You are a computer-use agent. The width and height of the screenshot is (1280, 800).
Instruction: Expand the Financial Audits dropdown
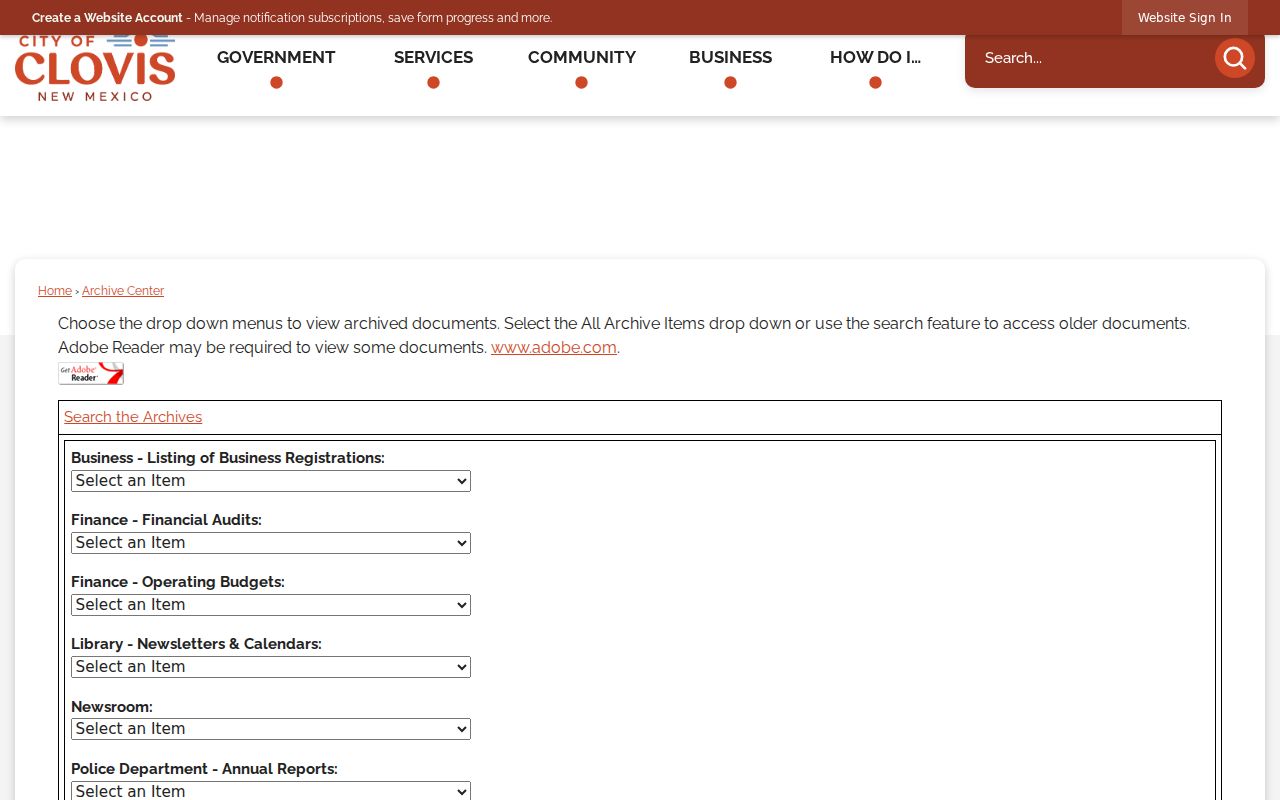pos(271,543)
